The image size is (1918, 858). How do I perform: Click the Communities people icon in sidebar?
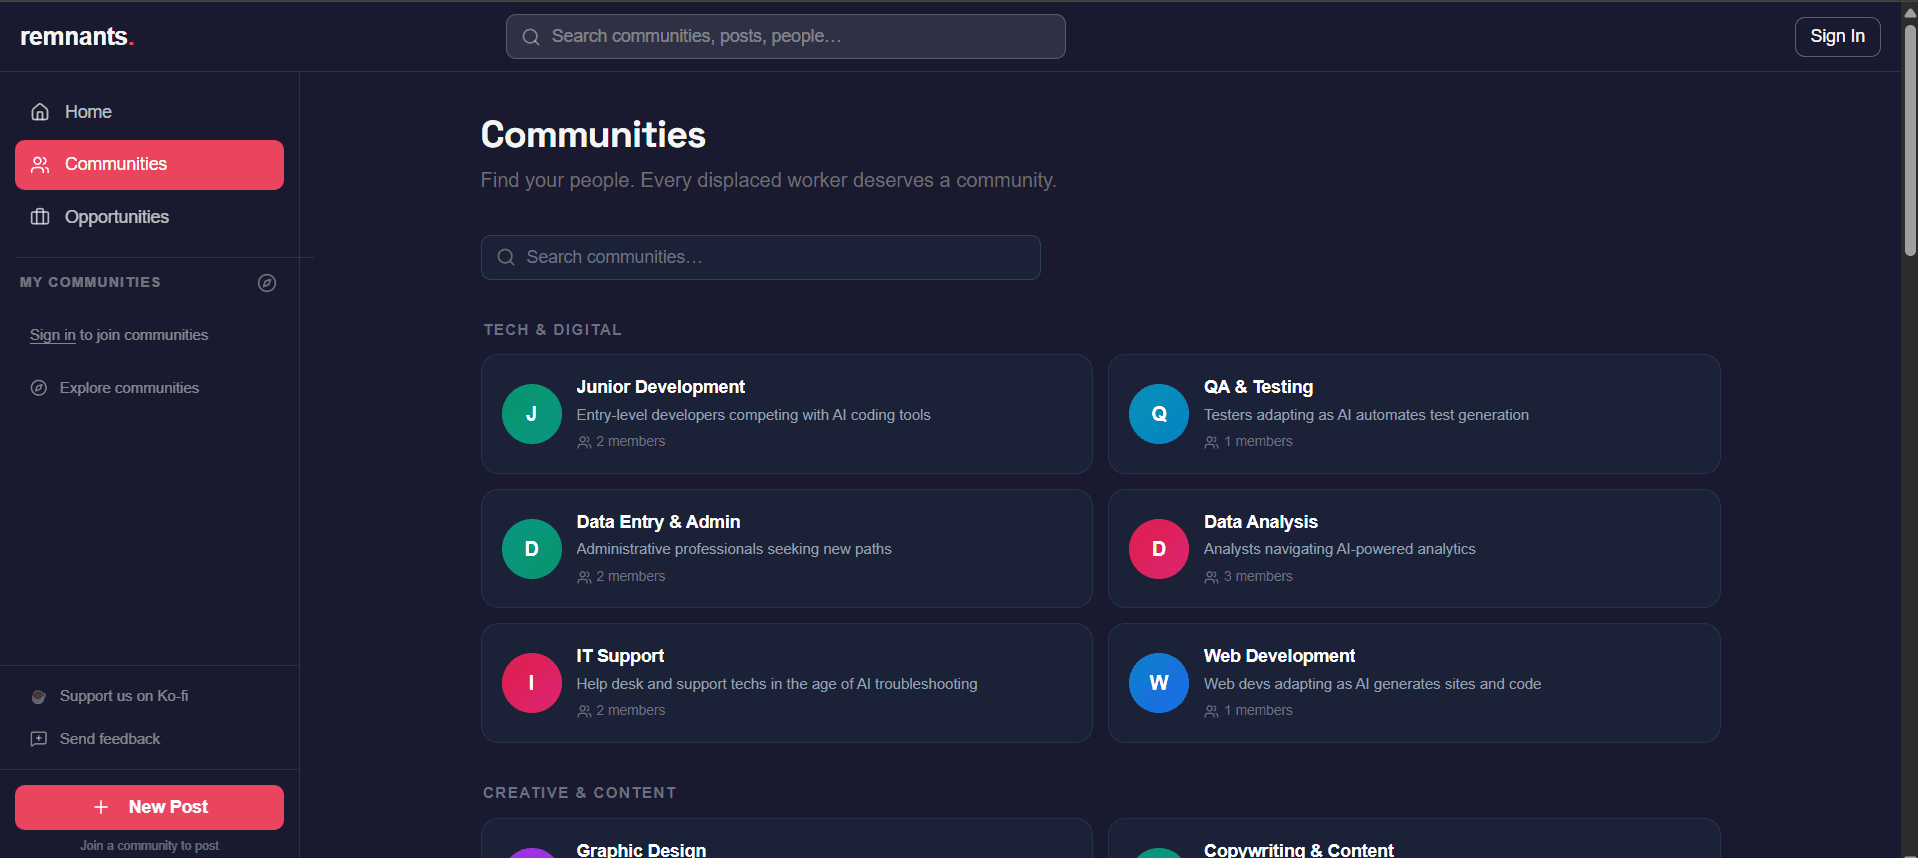click(40, 164)
